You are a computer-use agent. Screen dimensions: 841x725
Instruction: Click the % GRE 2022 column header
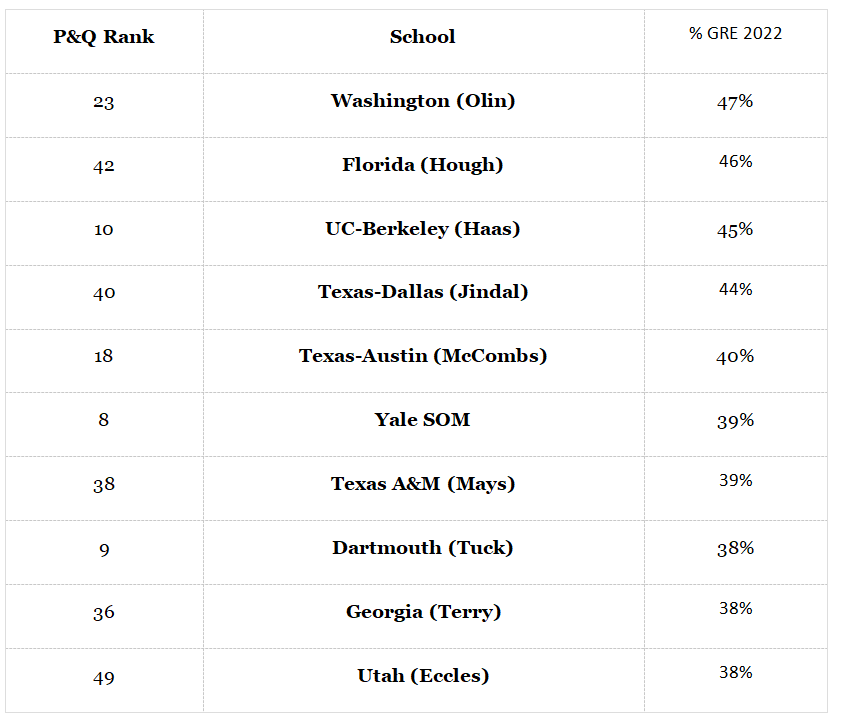[735, 33]
